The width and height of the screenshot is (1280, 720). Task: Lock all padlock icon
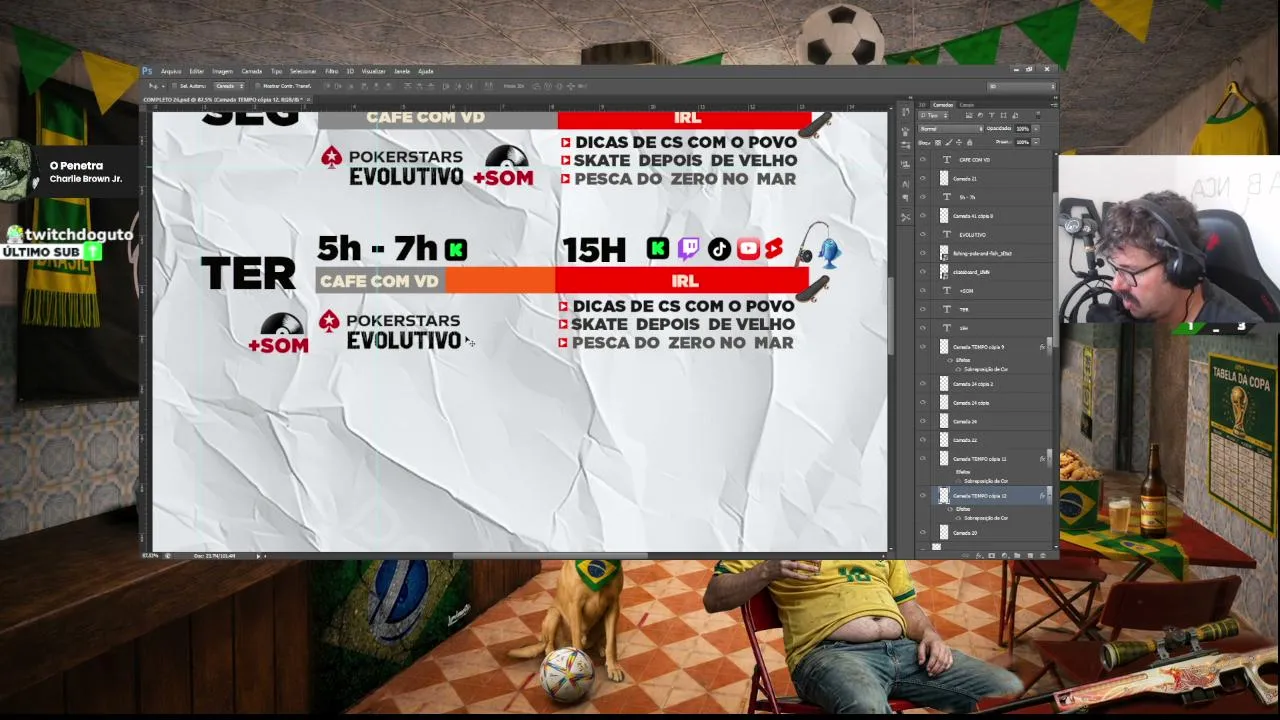point(969,142)
